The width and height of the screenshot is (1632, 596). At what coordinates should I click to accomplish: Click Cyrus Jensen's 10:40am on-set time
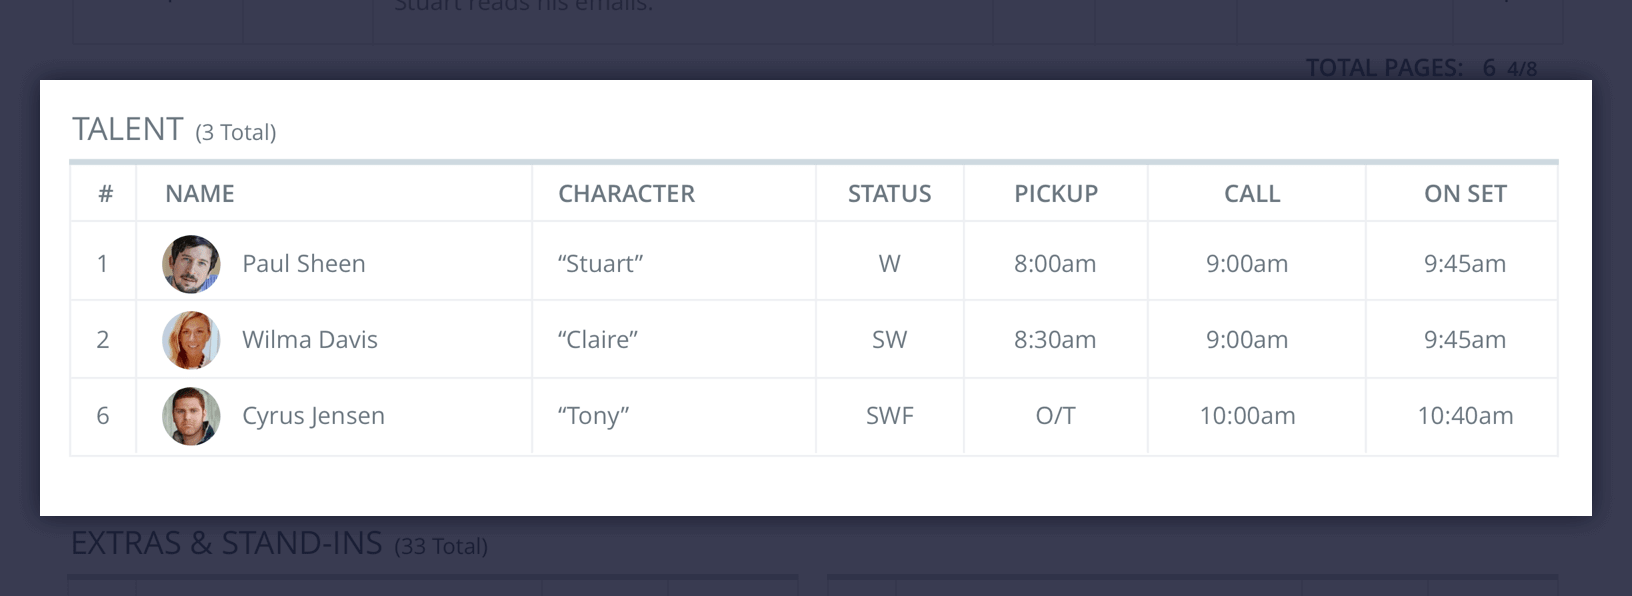[1466, 415]
